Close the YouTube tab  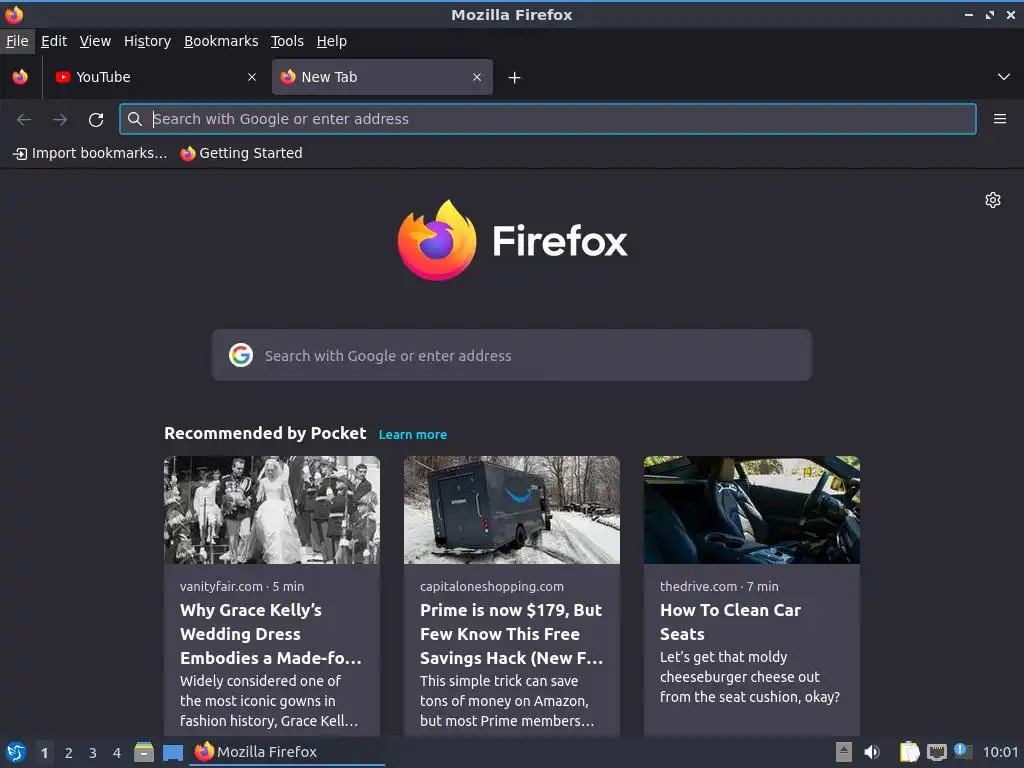(251, 77)
